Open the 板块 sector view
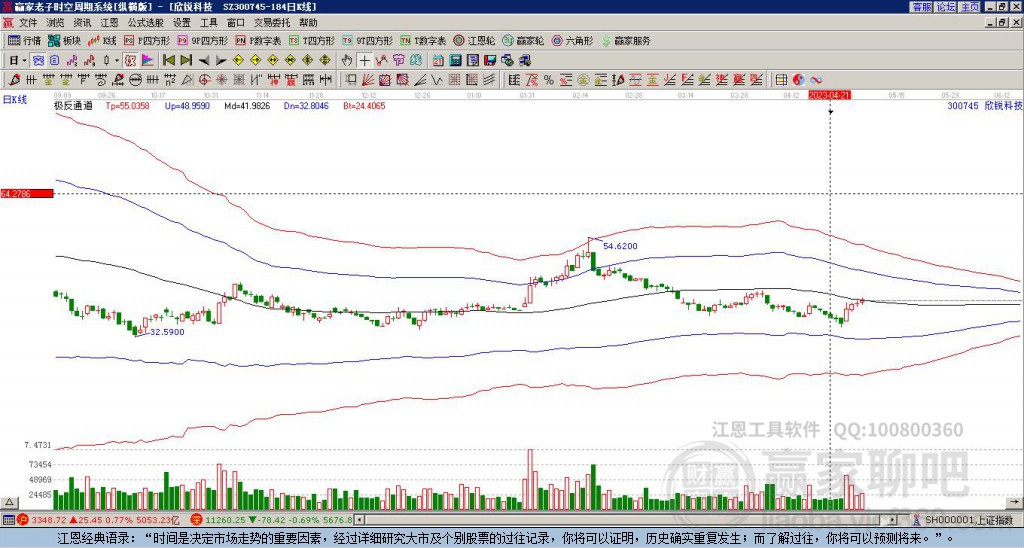This screenshot has height=548, width=1024. coord(64,40)
